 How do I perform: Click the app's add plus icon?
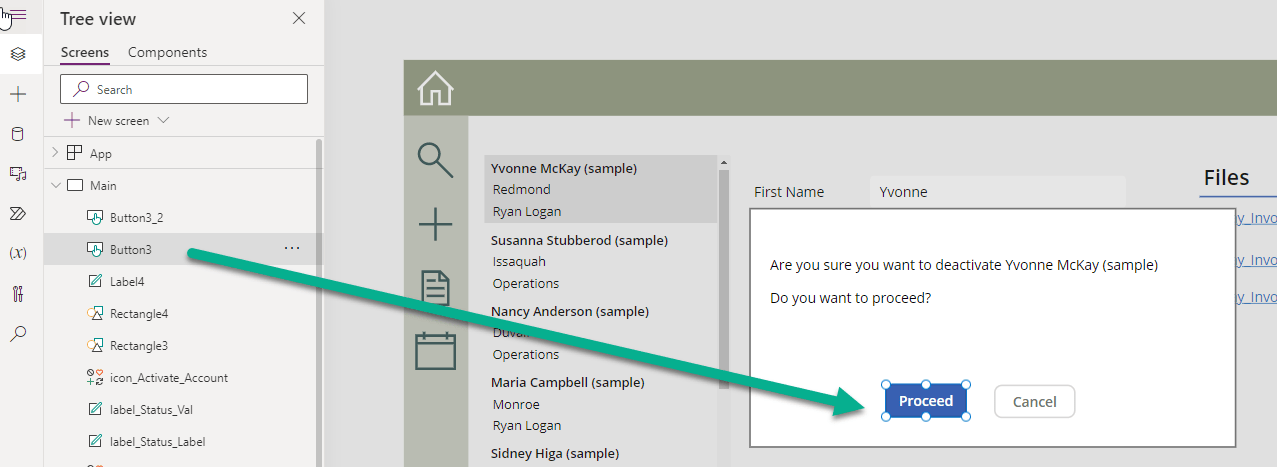click(435, 224)
